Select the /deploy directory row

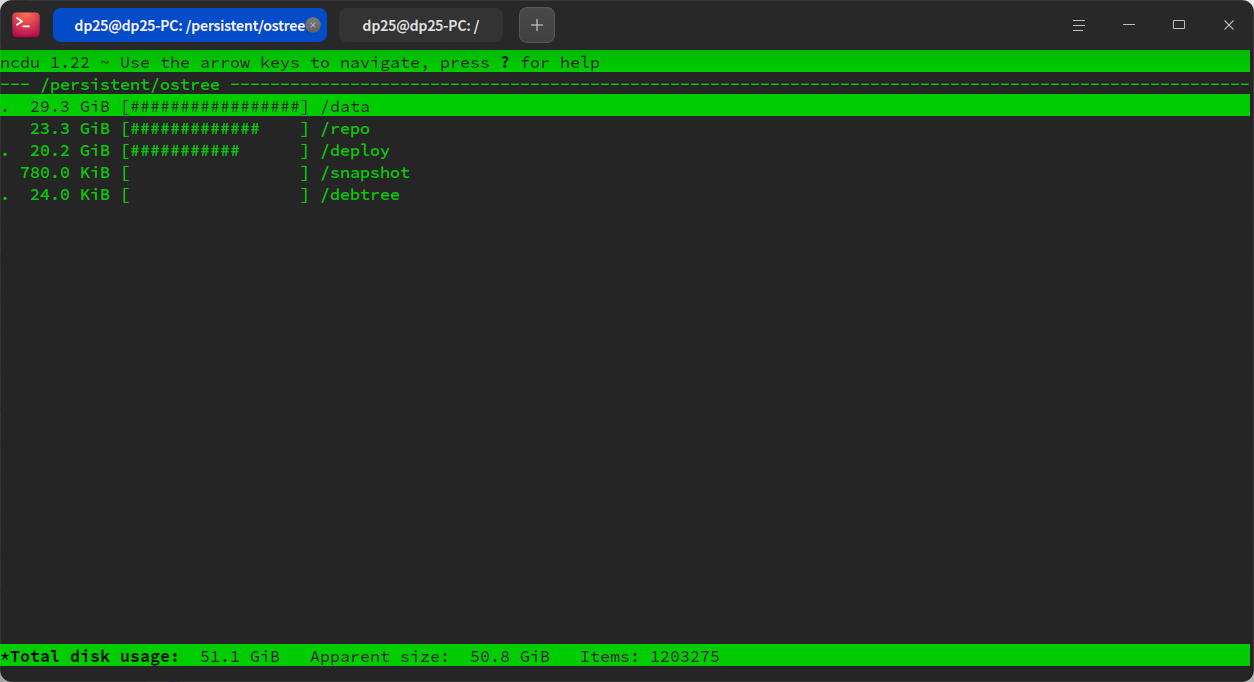625,150
